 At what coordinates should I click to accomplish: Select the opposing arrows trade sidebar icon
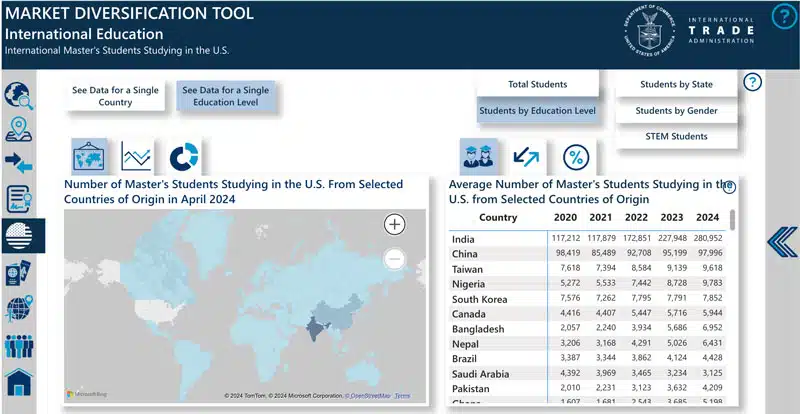[19, 162]
